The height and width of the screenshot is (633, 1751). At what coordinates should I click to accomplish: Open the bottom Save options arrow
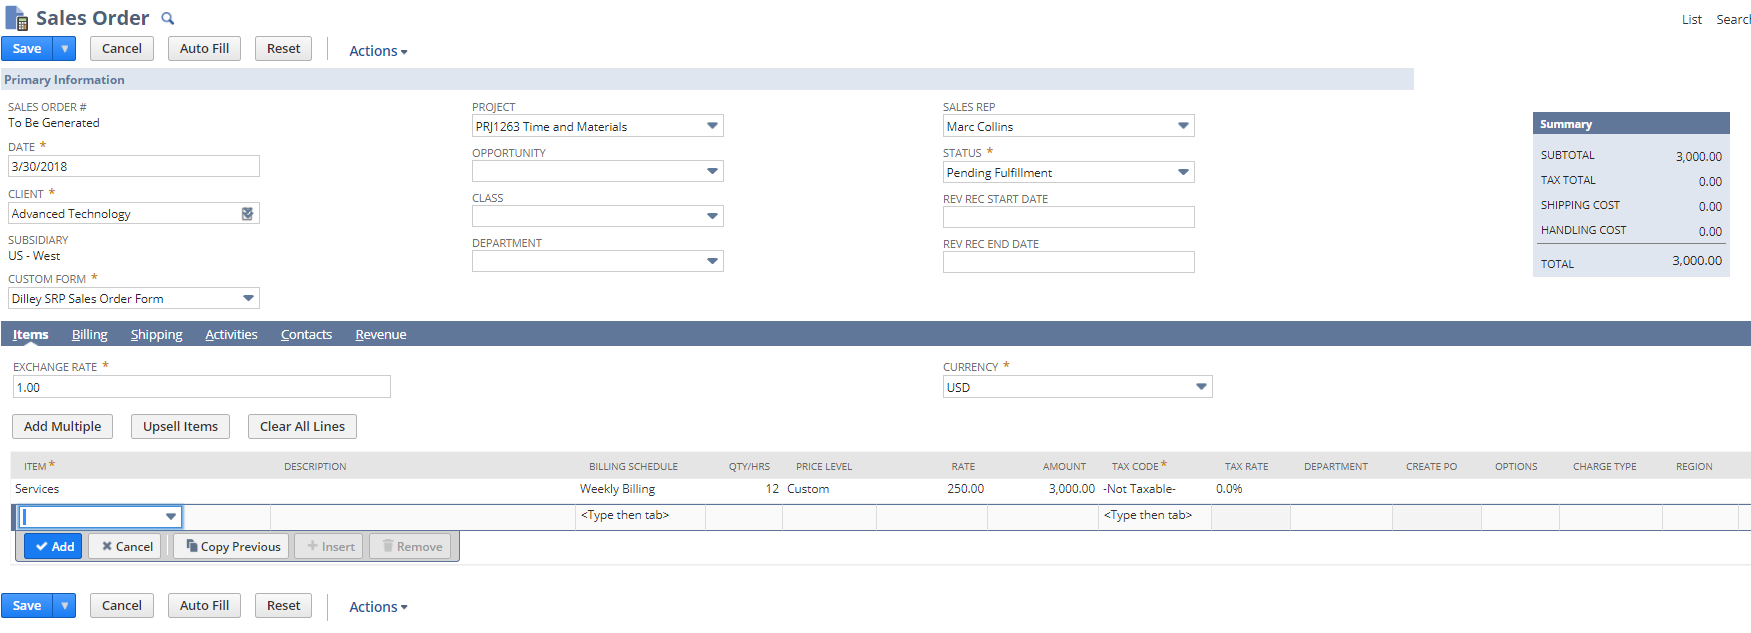pos(65,605)
